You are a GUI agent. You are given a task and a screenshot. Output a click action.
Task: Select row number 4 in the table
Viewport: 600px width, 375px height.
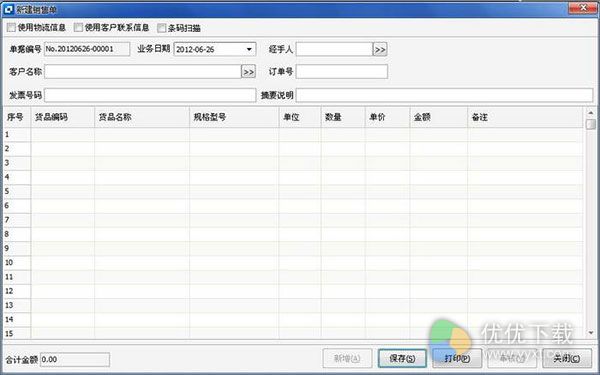(x=17, y=177)
